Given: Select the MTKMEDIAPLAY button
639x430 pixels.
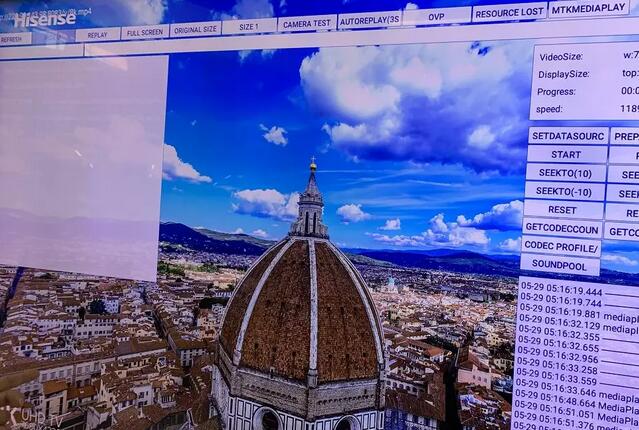Looking at the screenshot, I should click(589, 9).
